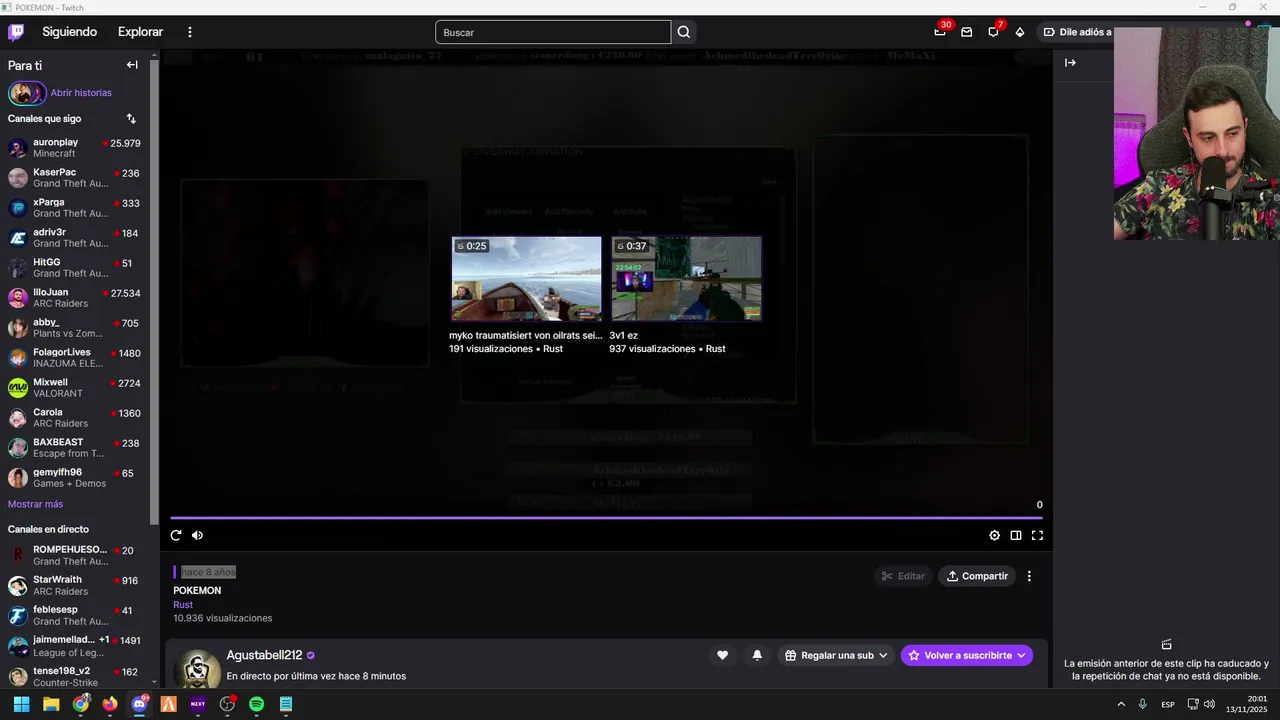Viewport: 1280px width, 720px height.
Task: Expand Volver a suscribirte dropdown
Action: tap(967, 655)
